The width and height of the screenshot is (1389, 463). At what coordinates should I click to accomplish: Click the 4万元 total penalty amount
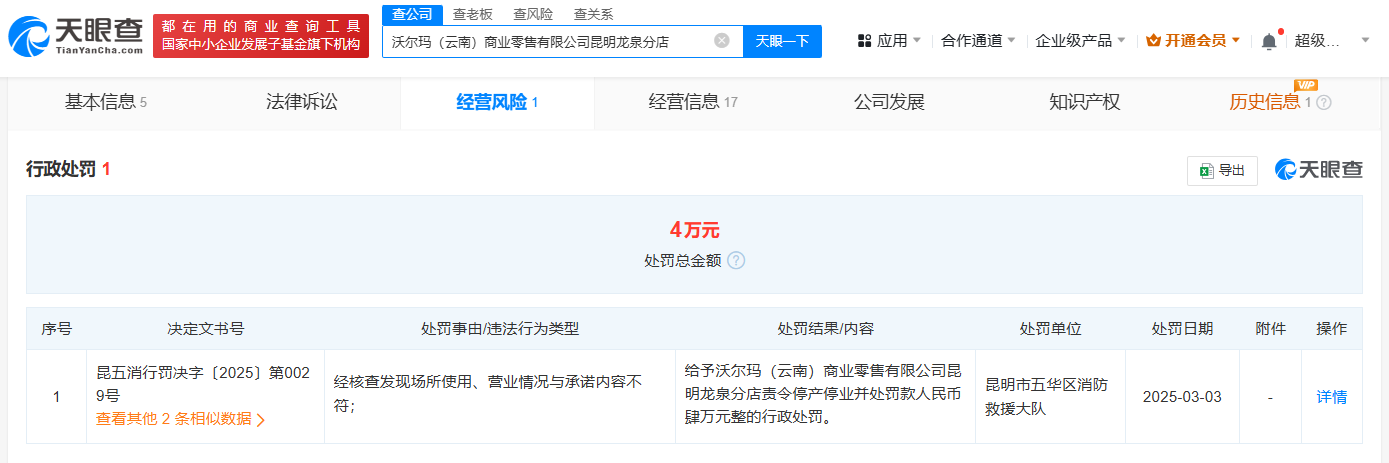click(x=694, y=230)
